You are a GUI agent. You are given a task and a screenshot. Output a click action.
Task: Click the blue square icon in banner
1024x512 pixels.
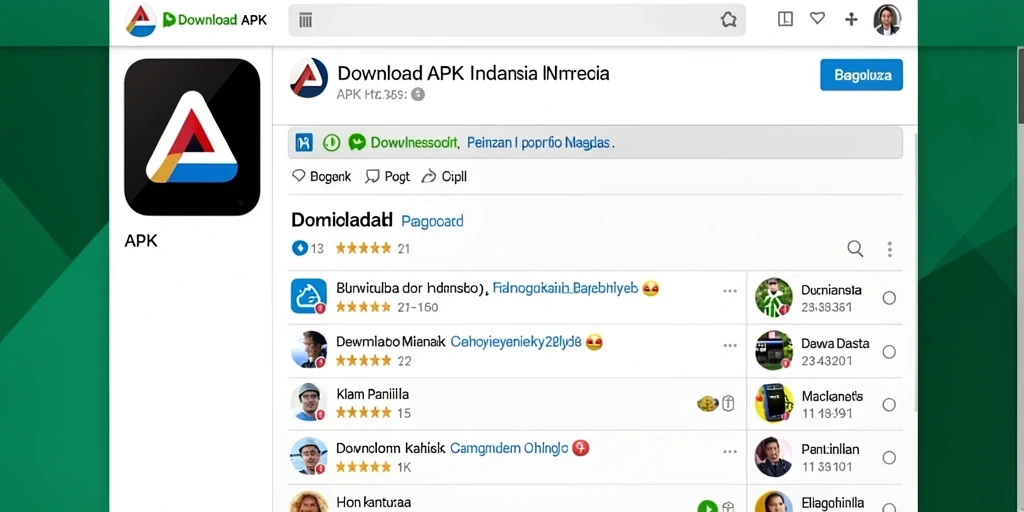[304, 142]
